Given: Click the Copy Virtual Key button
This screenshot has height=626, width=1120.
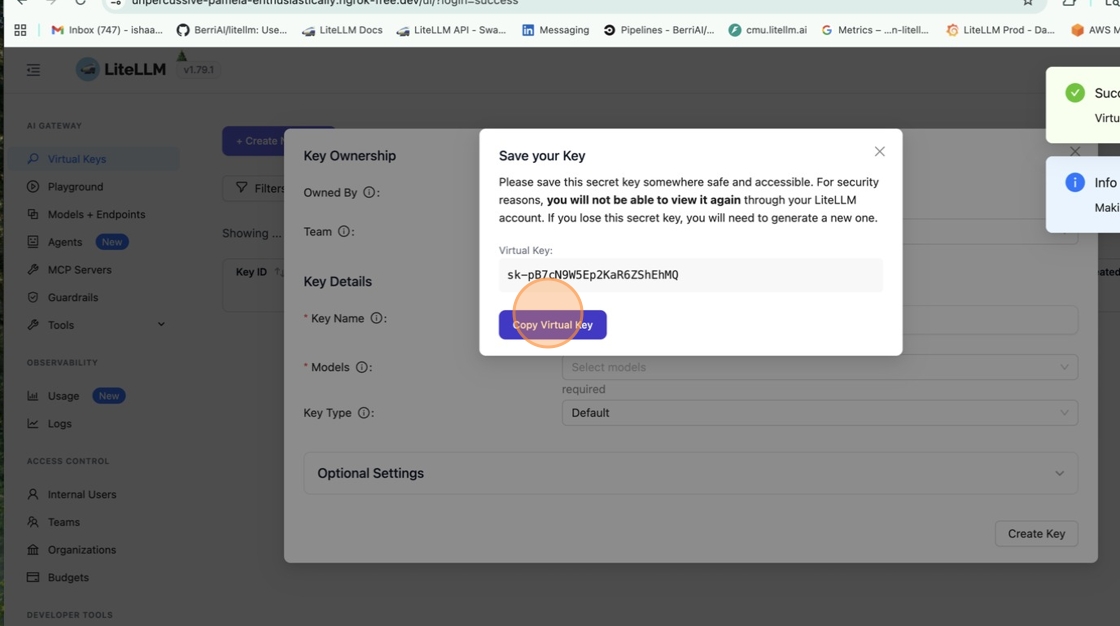Looking at the screenshot, I should (x=552, y=324).
